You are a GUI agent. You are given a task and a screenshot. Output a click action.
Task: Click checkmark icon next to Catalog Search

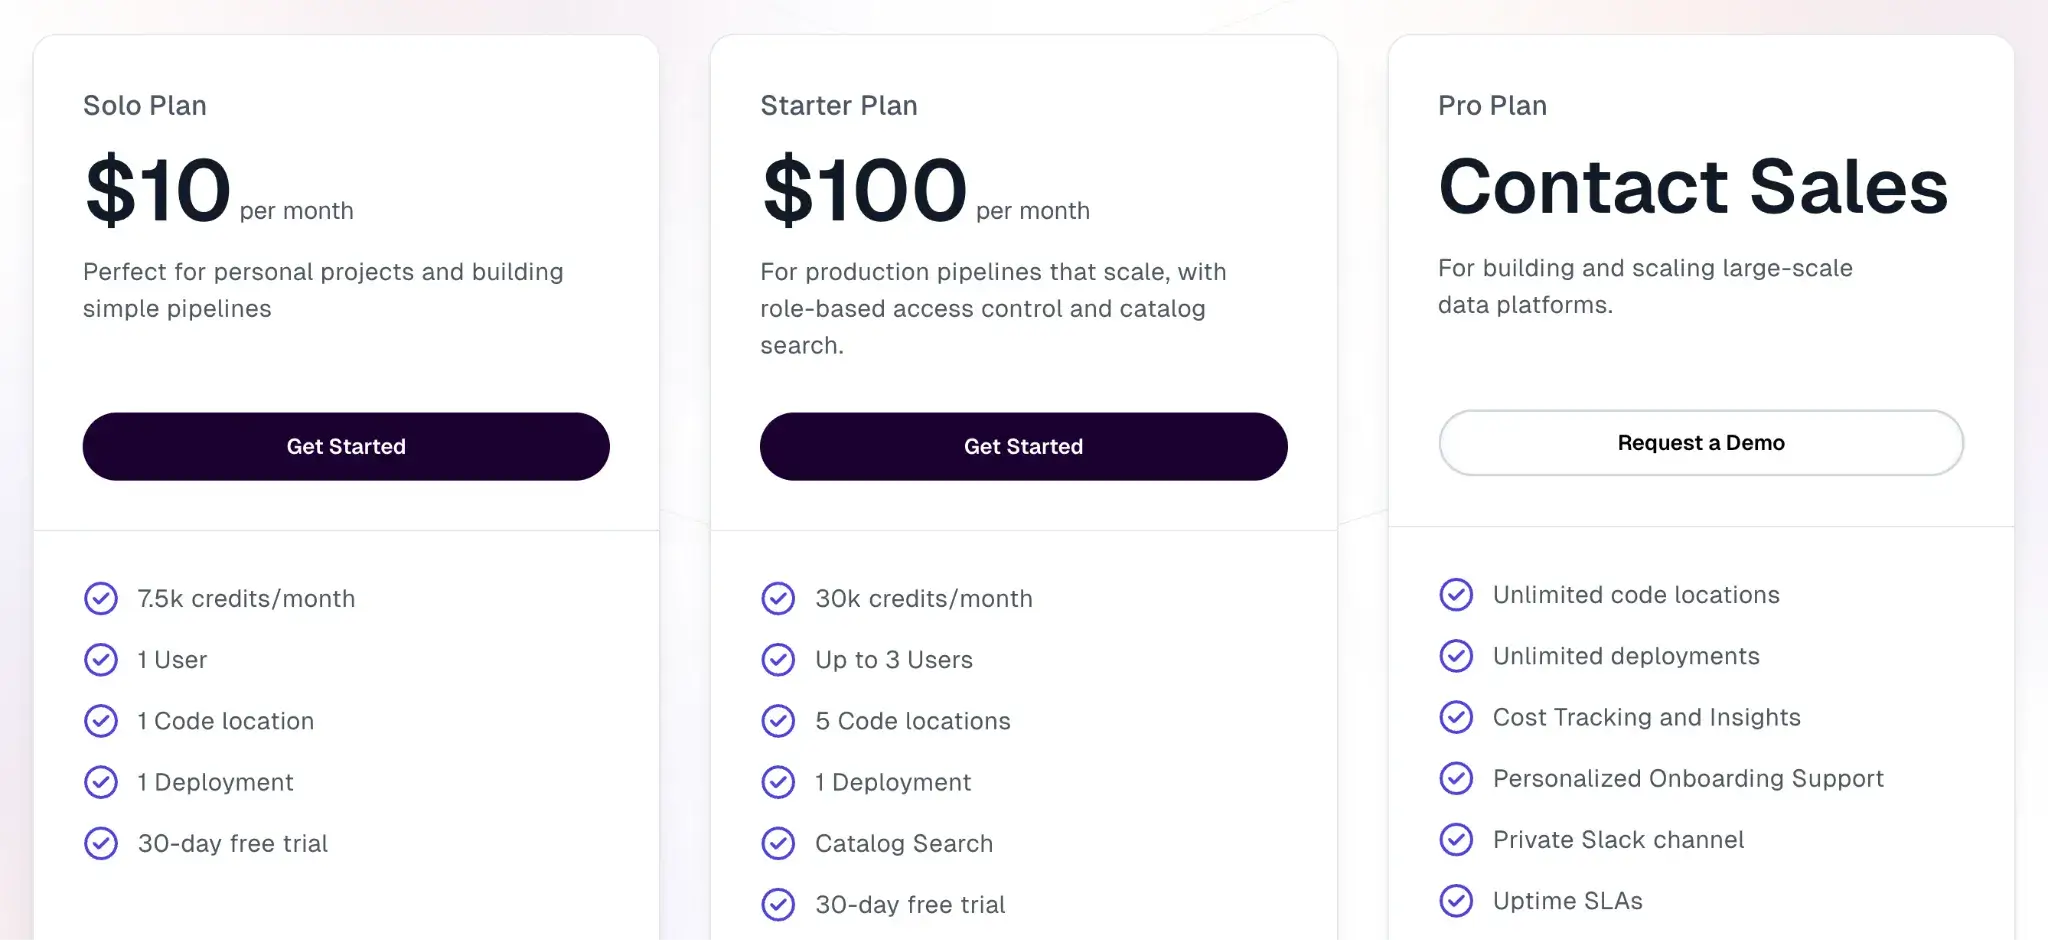click(778, 843)
